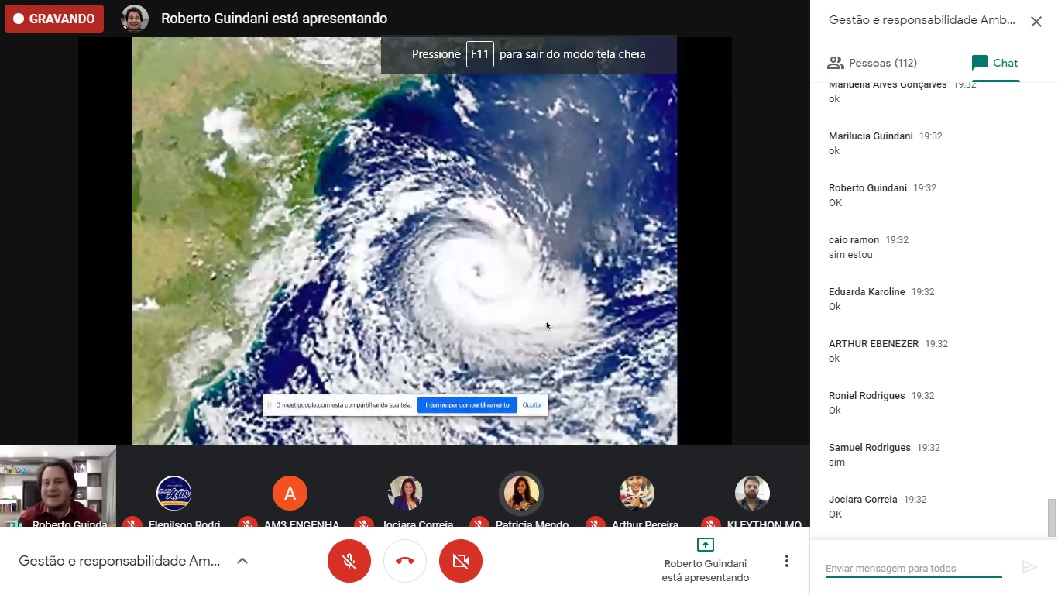
Task: Select Patricia Mendo's participant avatar
Action: tap(521, 493)
